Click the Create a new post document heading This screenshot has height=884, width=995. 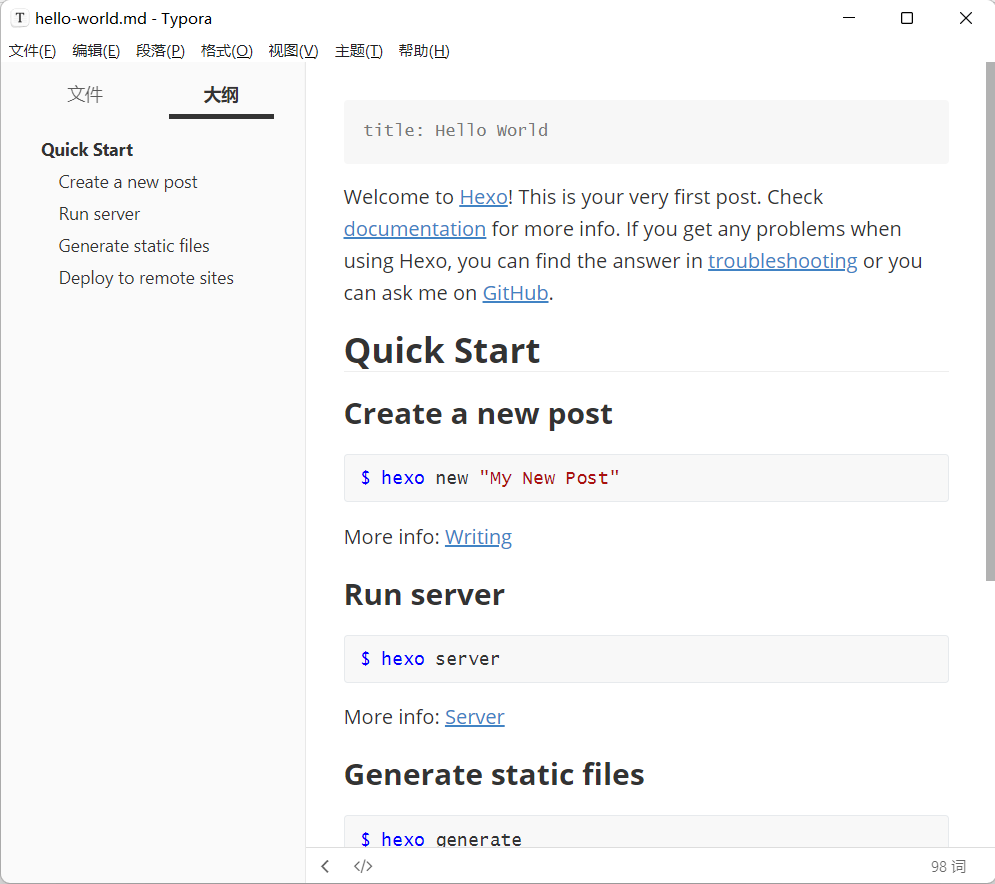tap(478, 414)
